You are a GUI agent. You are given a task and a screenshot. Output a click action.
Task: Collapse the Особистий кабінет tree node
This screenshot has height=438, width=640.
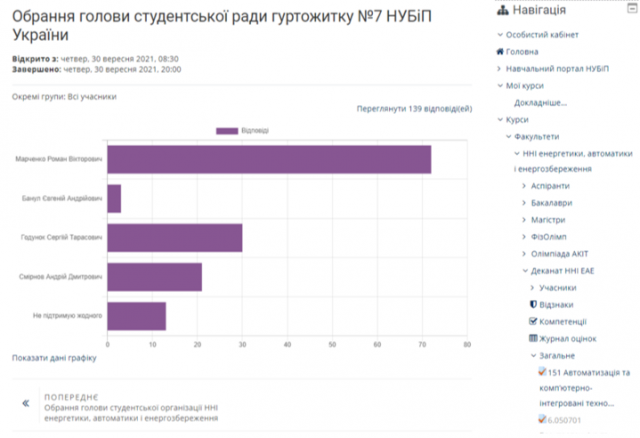pyautogui.click(x=500, y=35)
